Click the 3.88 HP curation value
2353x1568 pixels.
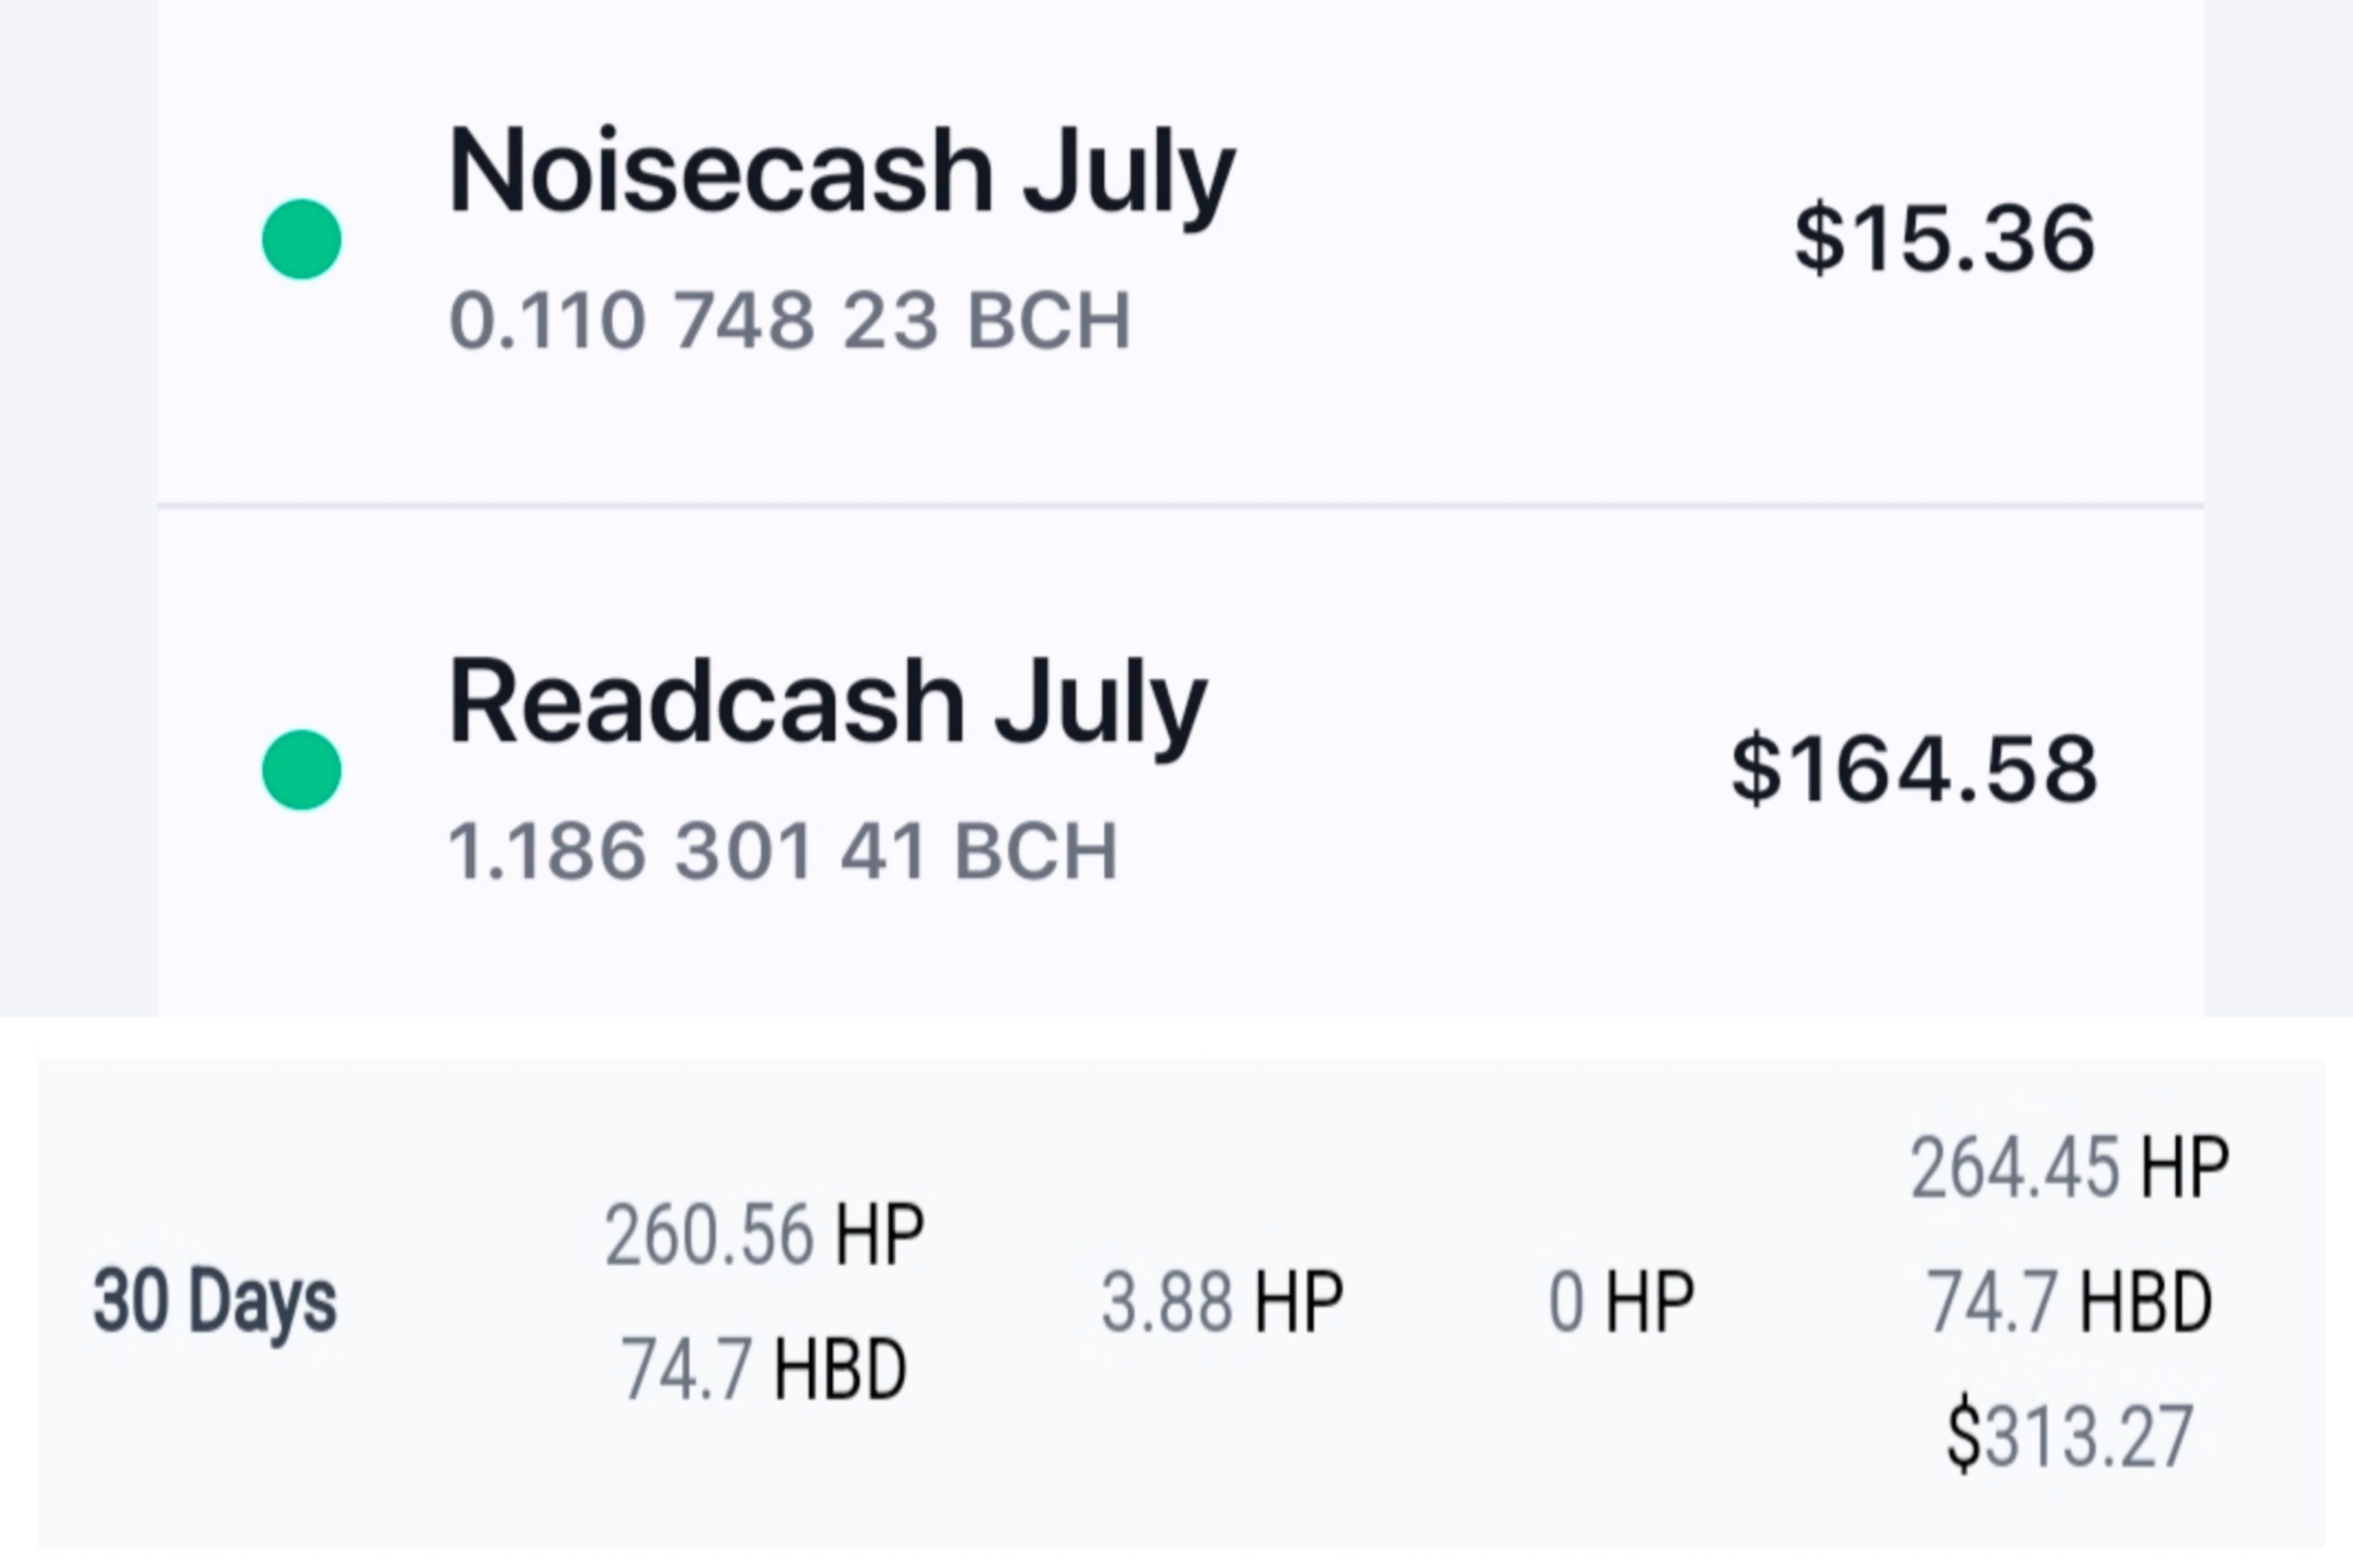click(x=1221, y=1302)
